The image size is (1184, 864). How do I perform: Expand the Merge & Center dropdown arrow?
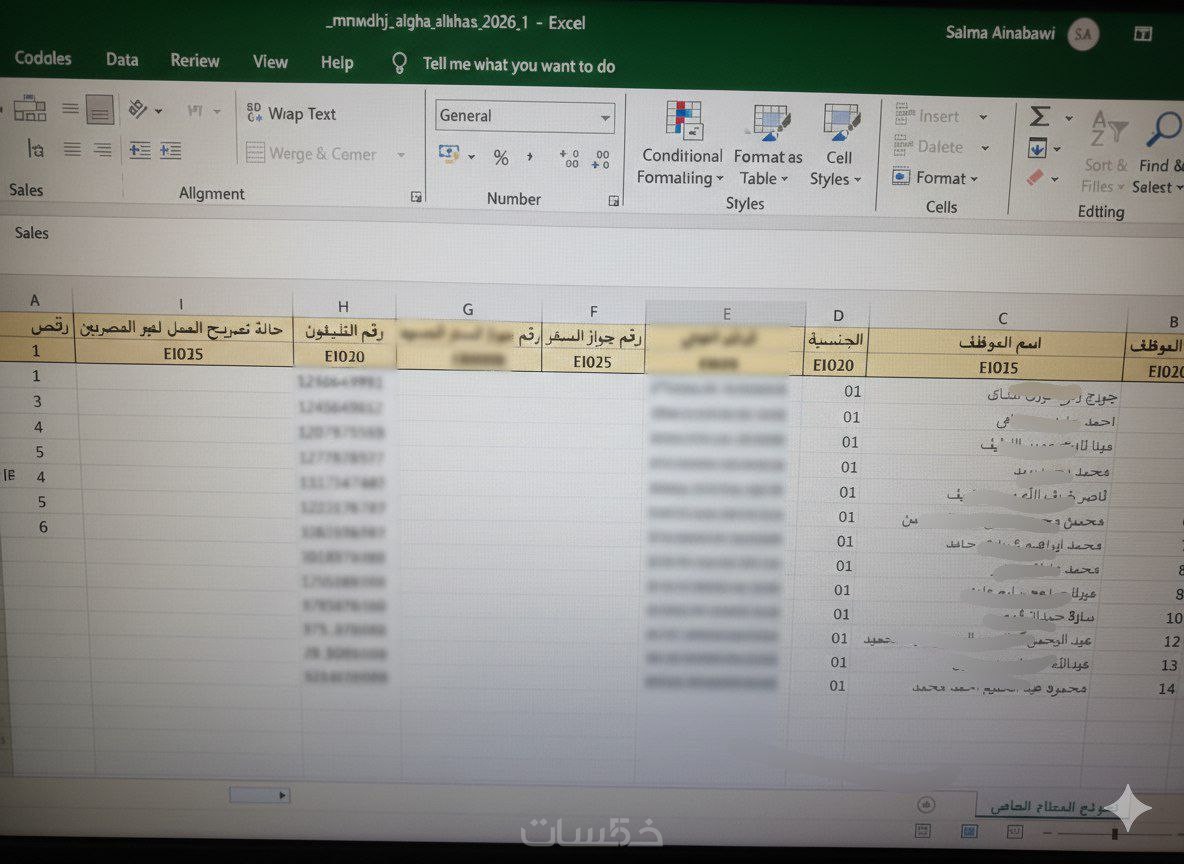pyautogui.click(x=401, y=155)
